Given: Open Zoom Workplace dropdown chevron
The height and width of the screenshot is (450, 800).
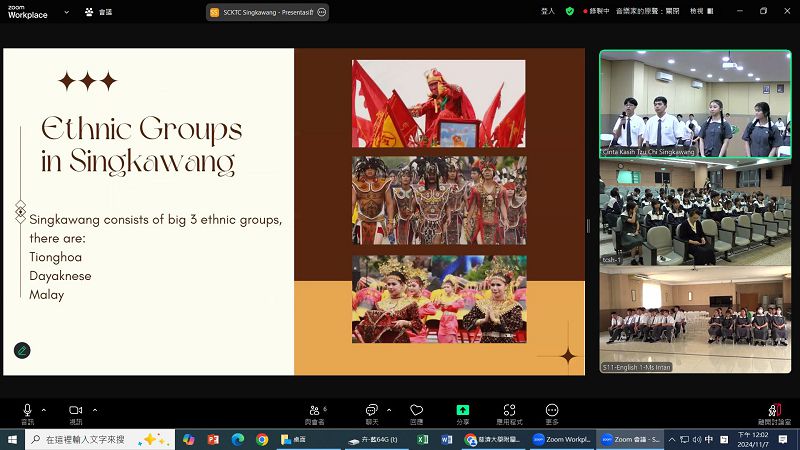Looking at the screenshot, I should coord(67,12).
